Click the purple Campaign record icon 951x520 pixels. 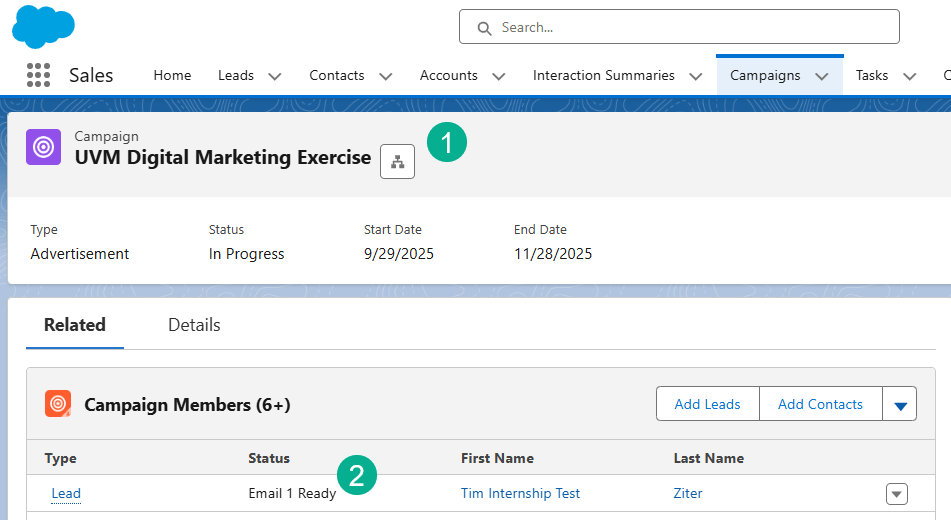(x=43, y=146)
